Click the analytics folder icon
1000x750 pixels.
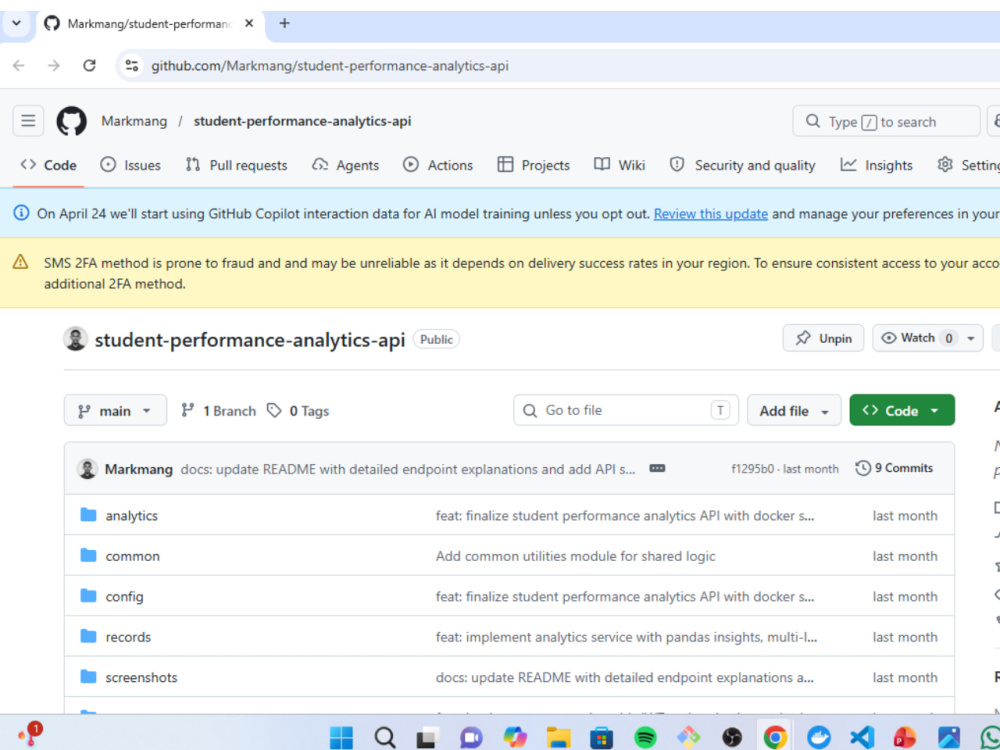pyautogui.click(x=88, y=515)
